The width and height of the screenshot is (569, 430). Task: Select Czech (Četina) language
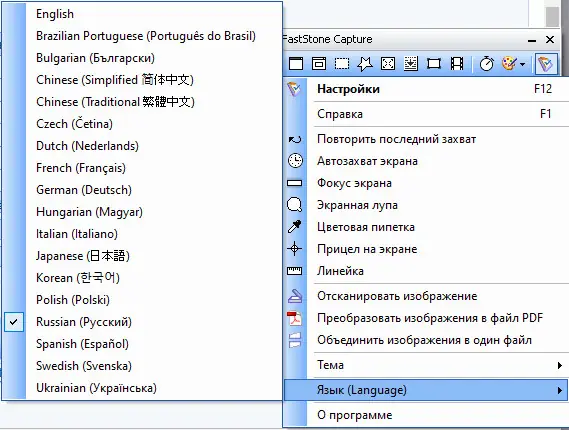pyautogui.click(x=142, y=124)
